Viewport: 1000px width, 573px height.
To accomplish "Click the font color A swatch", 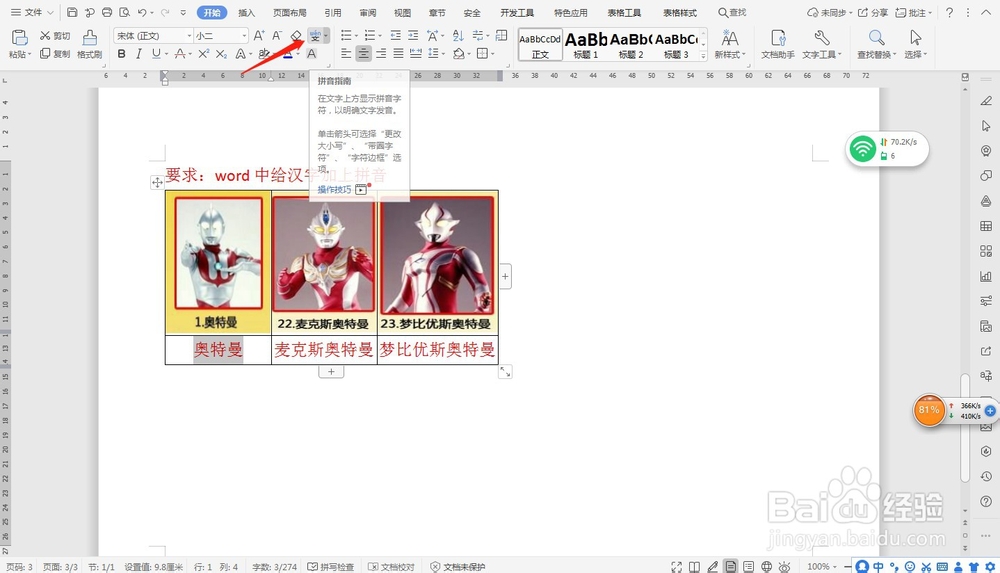I will click(288, 54).
